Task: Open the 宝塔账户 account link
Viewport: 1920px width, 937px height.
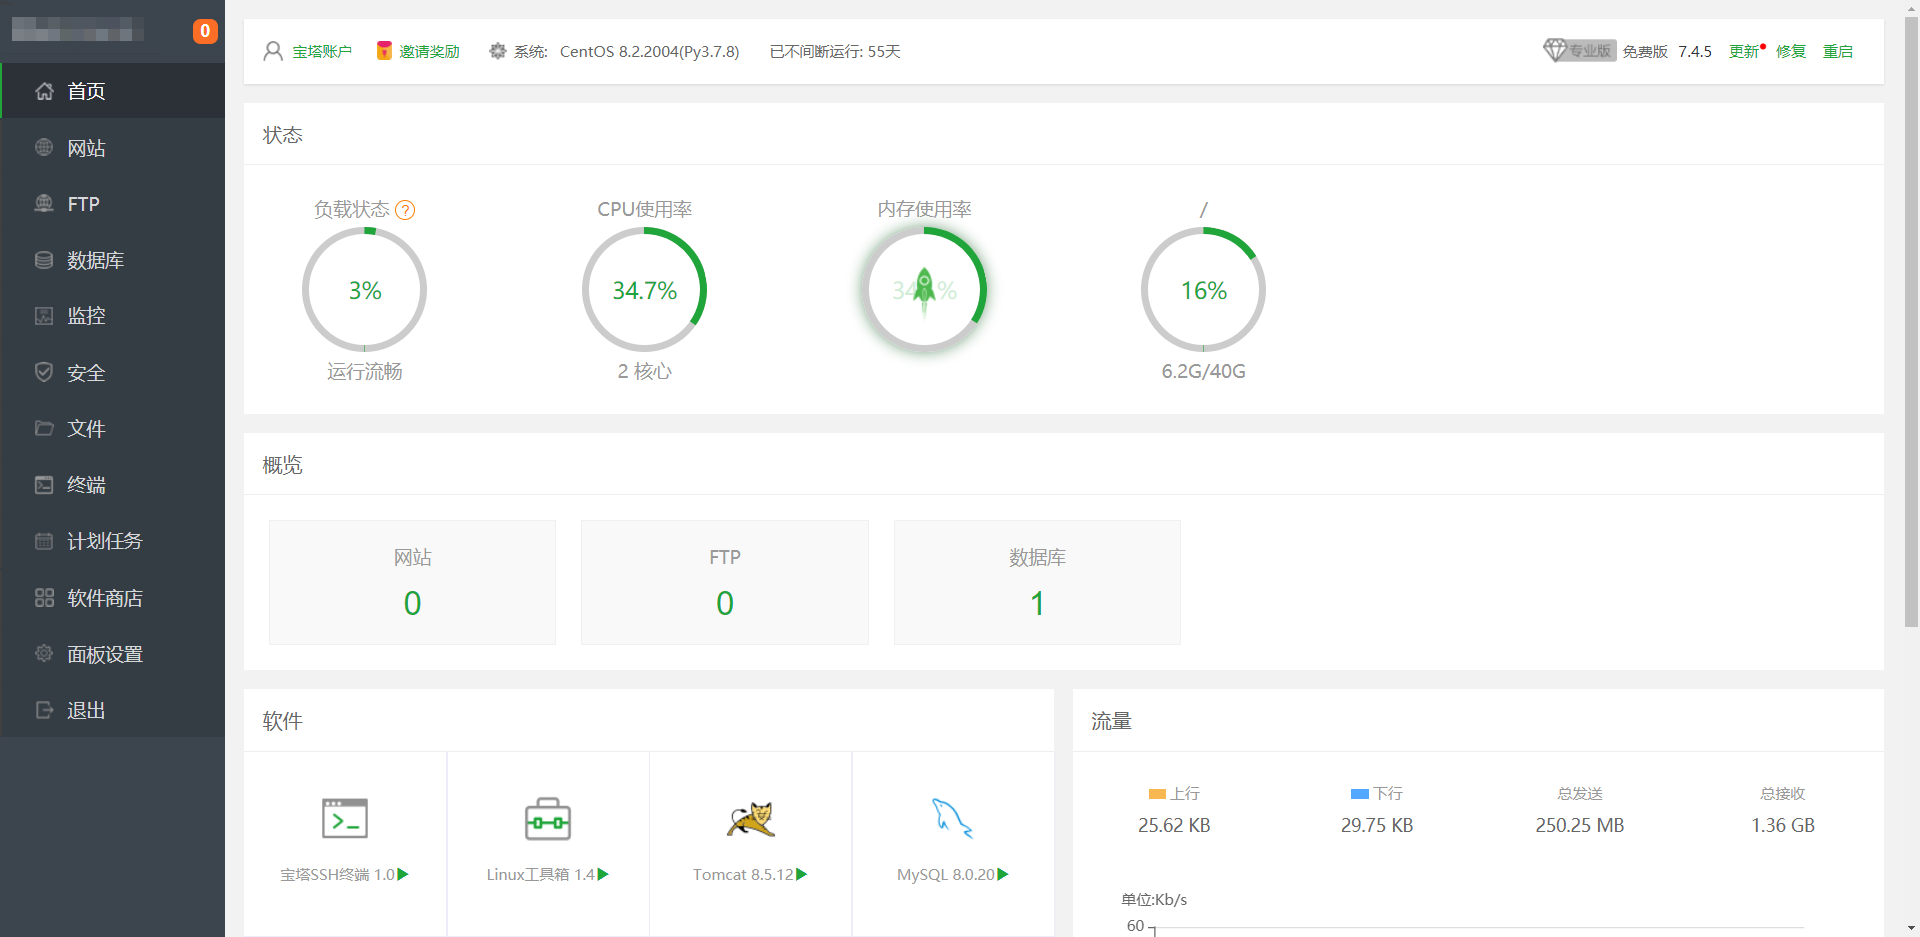Action: (322, 52)
